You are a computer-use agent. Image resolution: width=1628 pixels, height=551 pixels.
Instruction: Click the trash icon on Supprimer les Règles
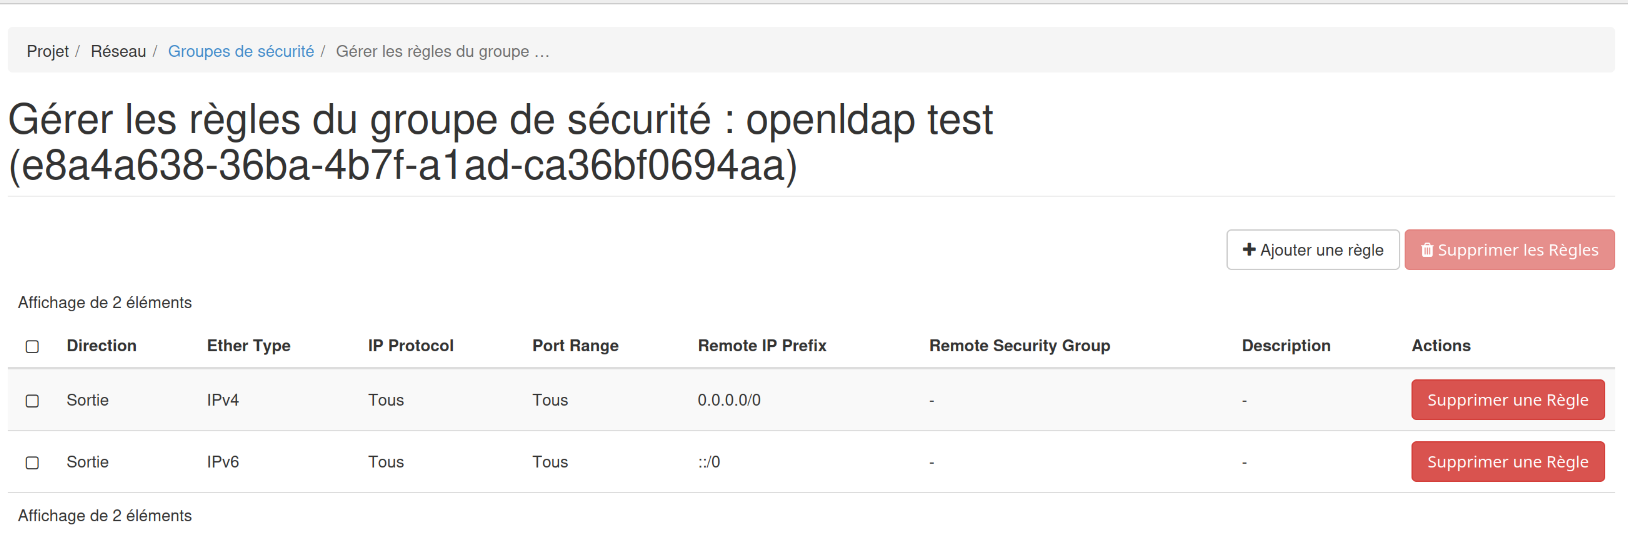coord(1427,250)
